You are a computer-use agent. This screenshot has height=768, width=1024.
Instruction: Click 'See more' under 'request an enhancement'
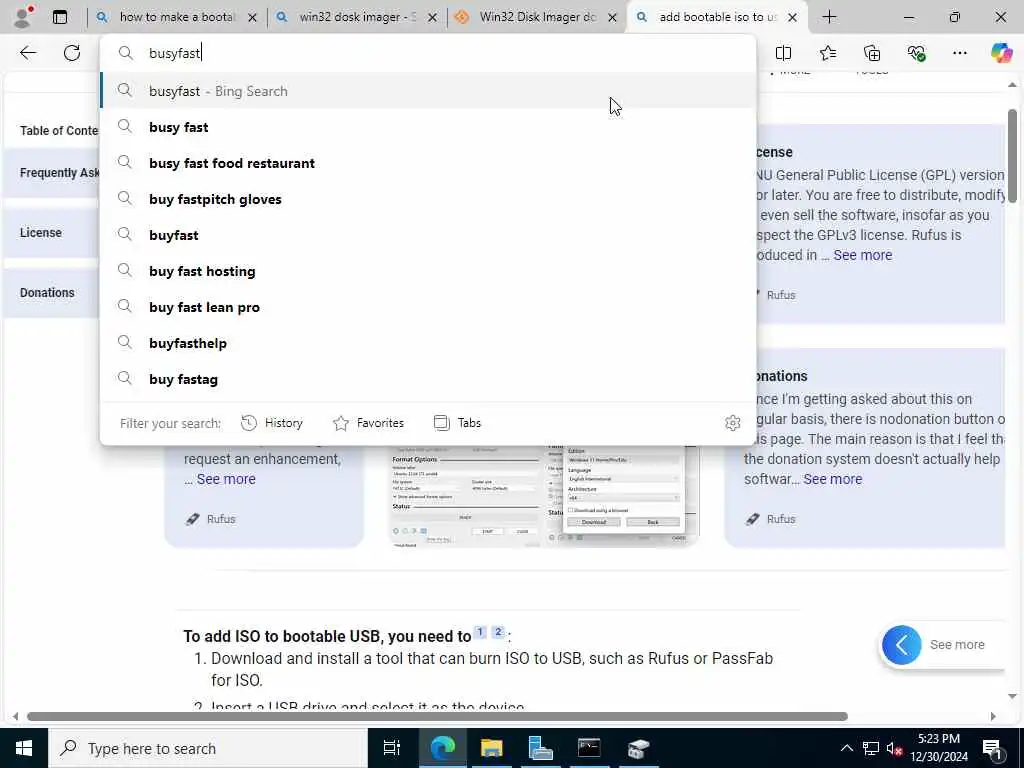(x=226, y=479)
